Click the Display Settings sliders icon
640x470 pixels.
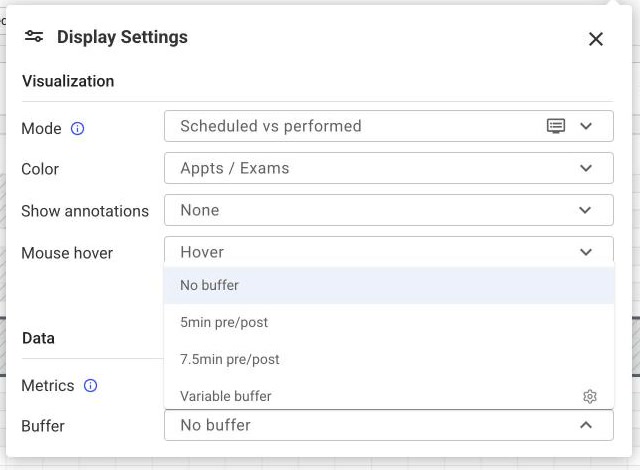pyautogui.click(x=34, y=36)
